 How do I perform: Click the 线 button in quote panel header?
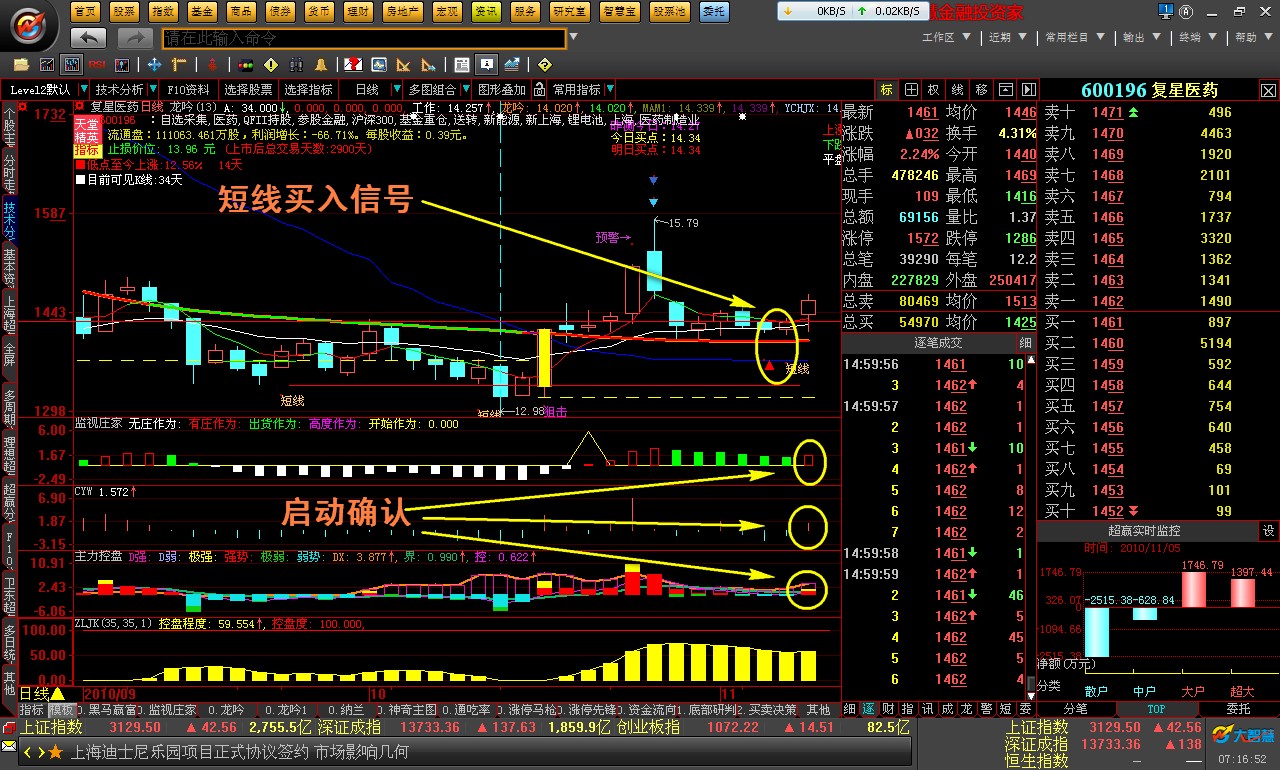(957, 90)
